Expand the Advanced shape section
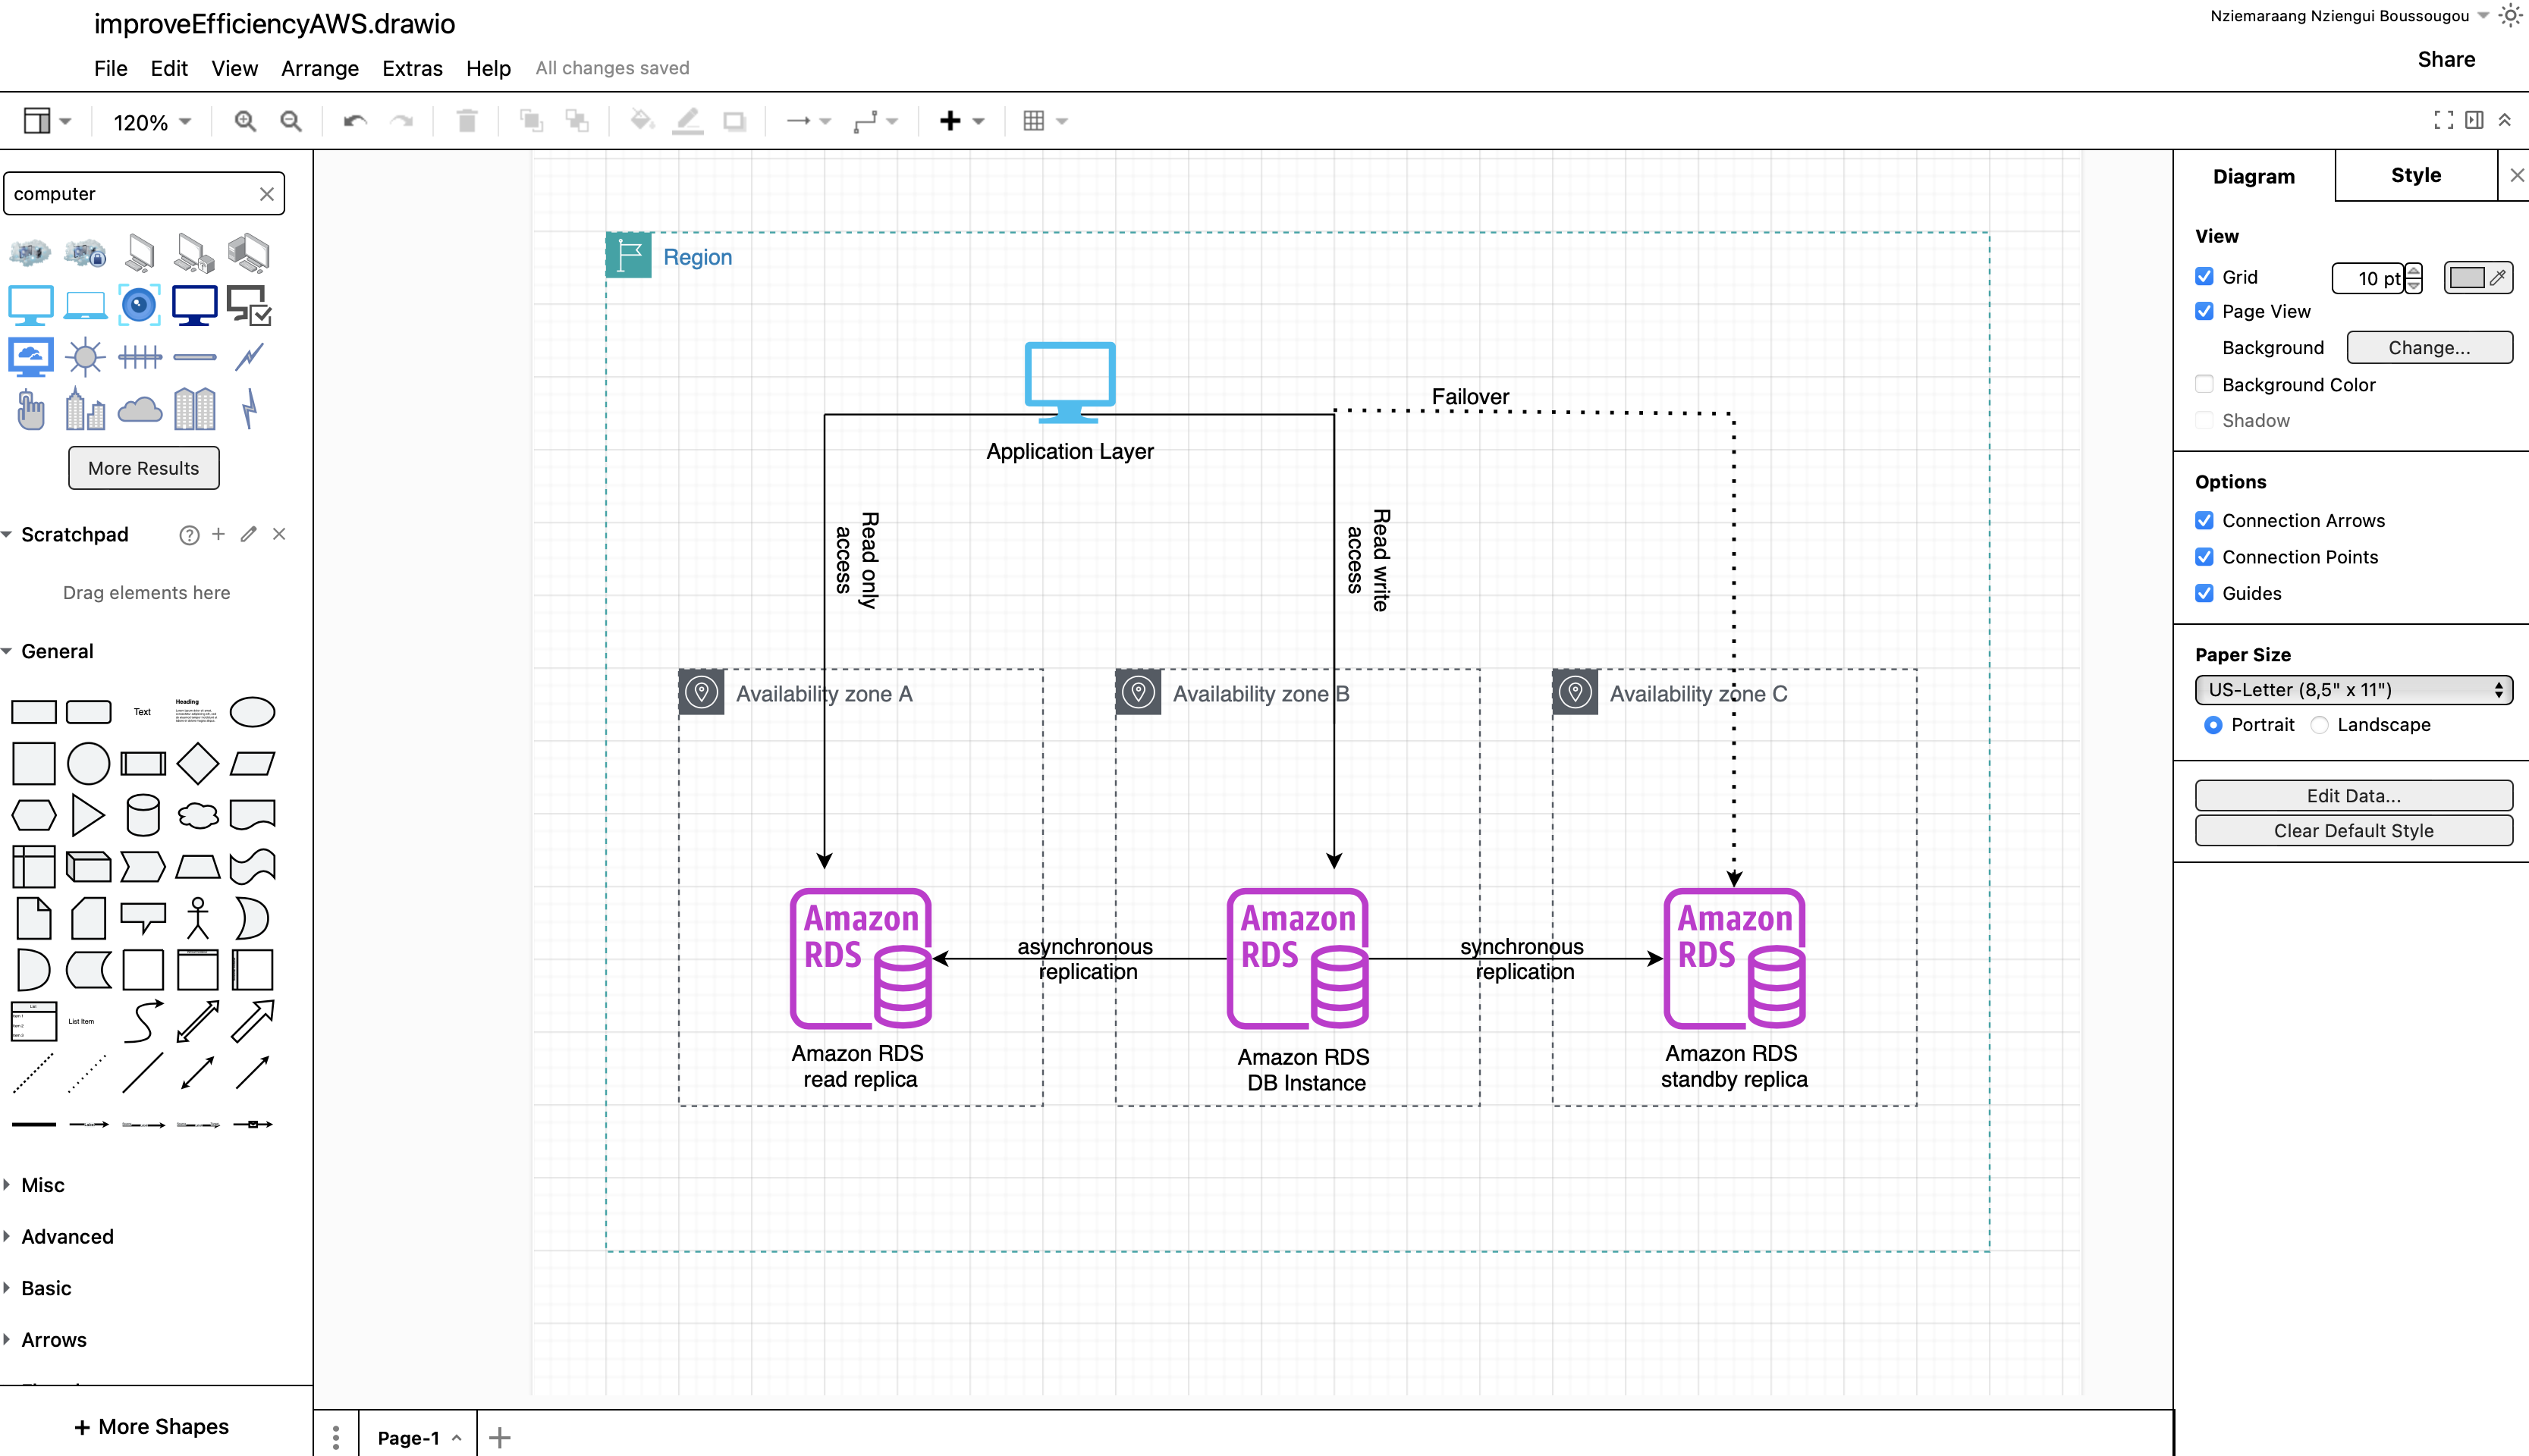The width and height of the screenshot is (2529, 1456). 67,1237
